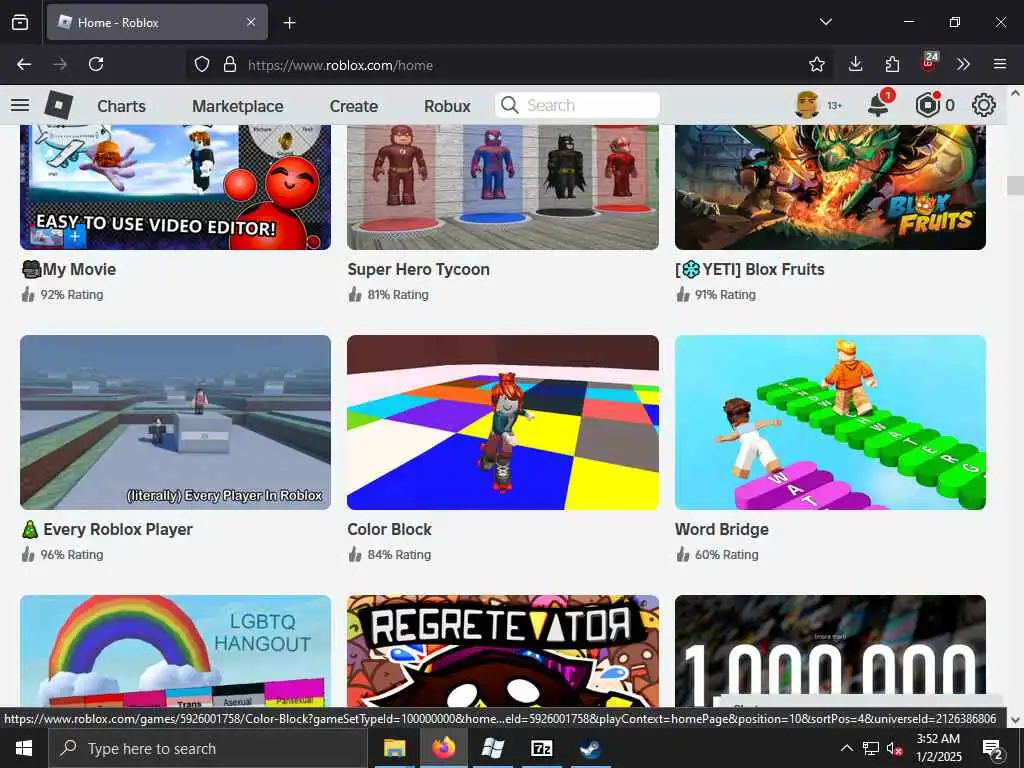Open the Color Block game thumbnail
1024x768 pixels.
503,423
